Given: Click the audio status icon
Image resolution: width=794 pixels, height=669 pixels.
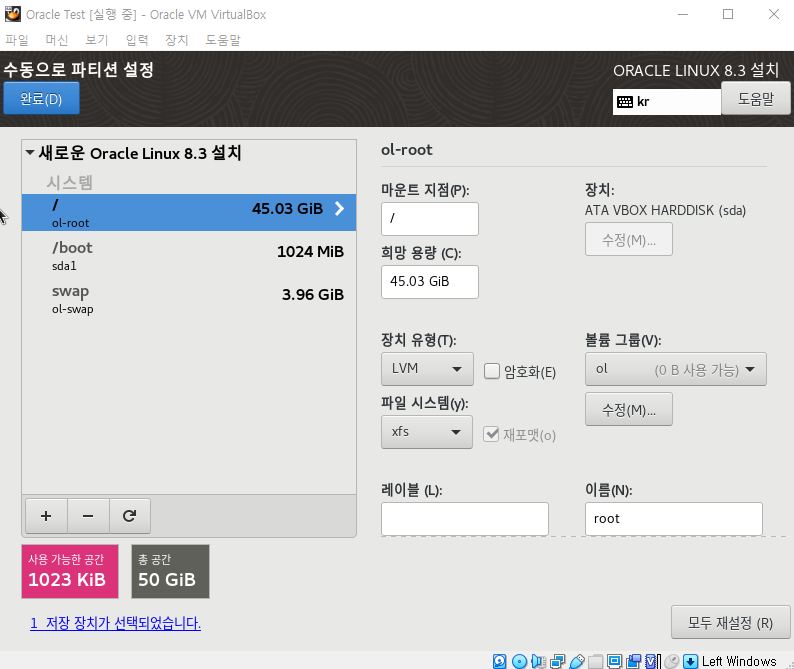Looking at the screenshot, I should (x=538, y=661).
